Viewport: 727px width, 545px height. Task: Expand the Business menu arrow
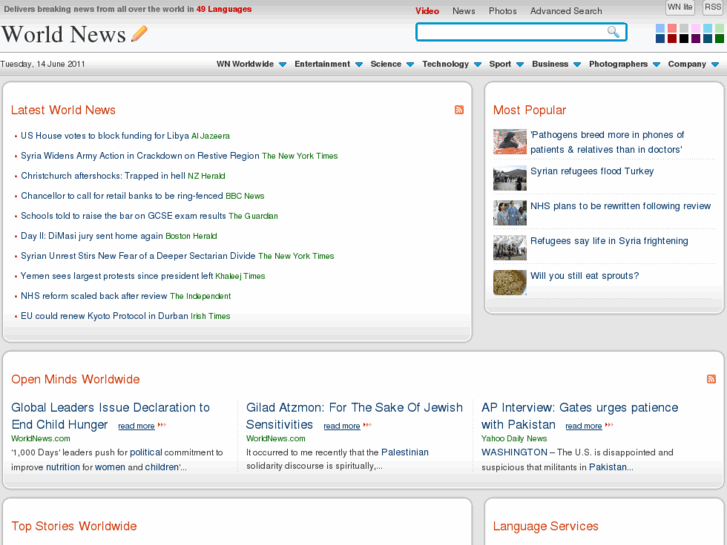pyautogui.click(x=577, y=64)
